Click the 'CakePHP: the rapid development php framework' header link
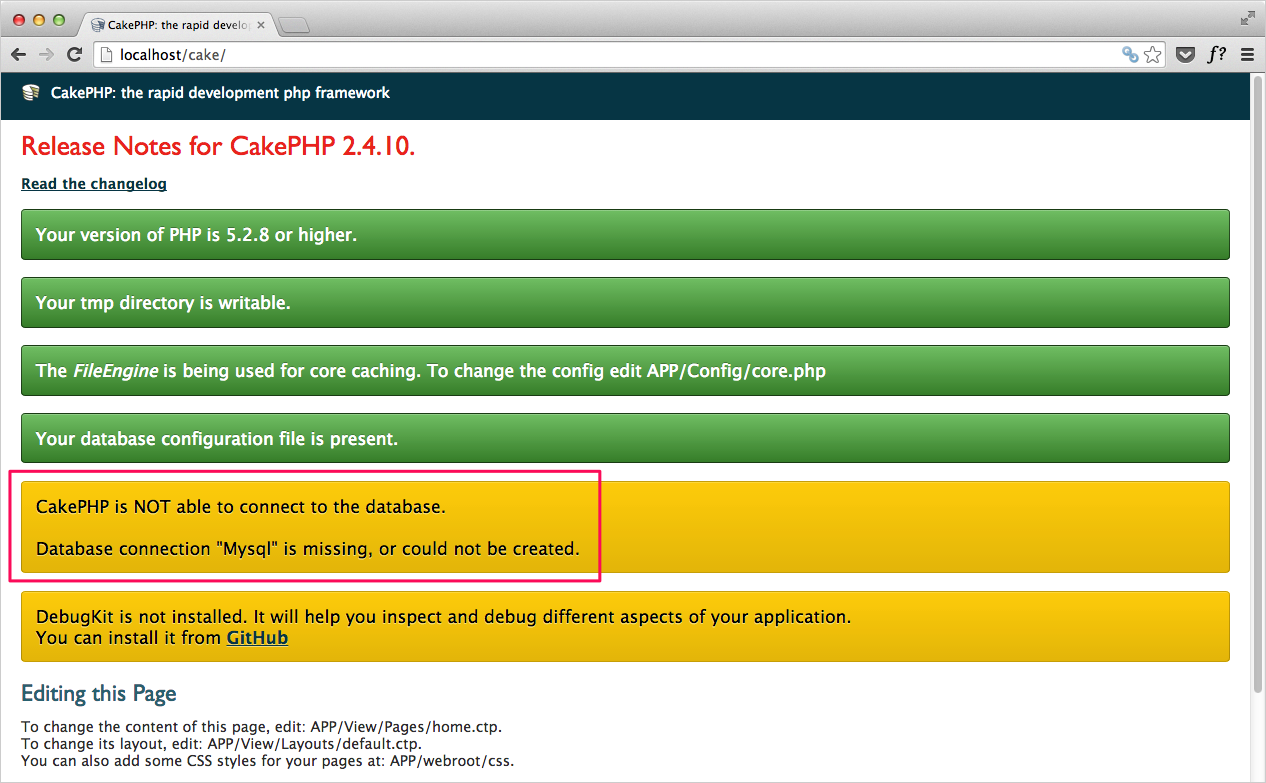This screenshot has width=1266, height=783. point(220,93)
